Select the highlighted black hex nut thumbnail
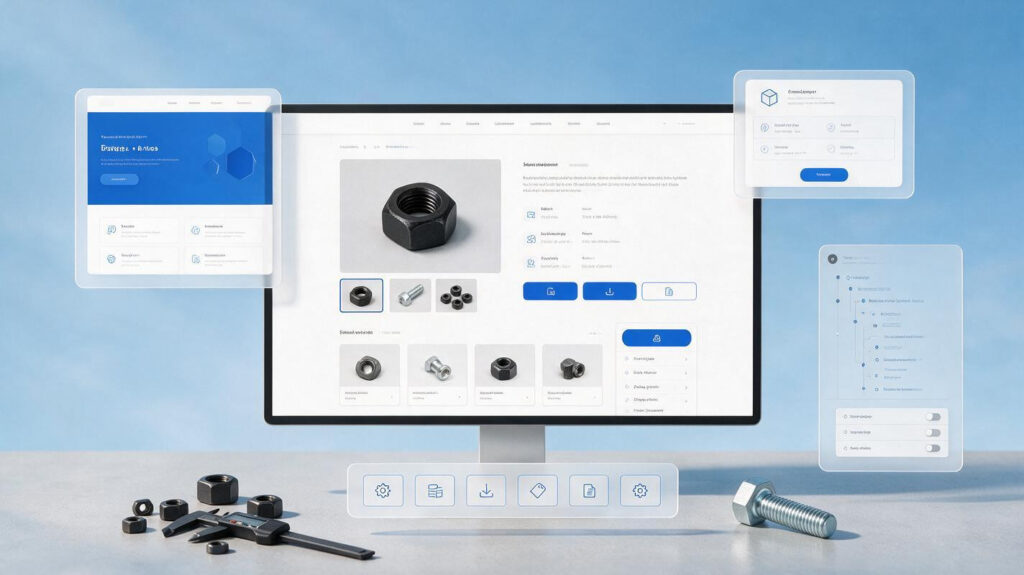This screenshot has height=575, width=1024. click(x=361, y=295)
